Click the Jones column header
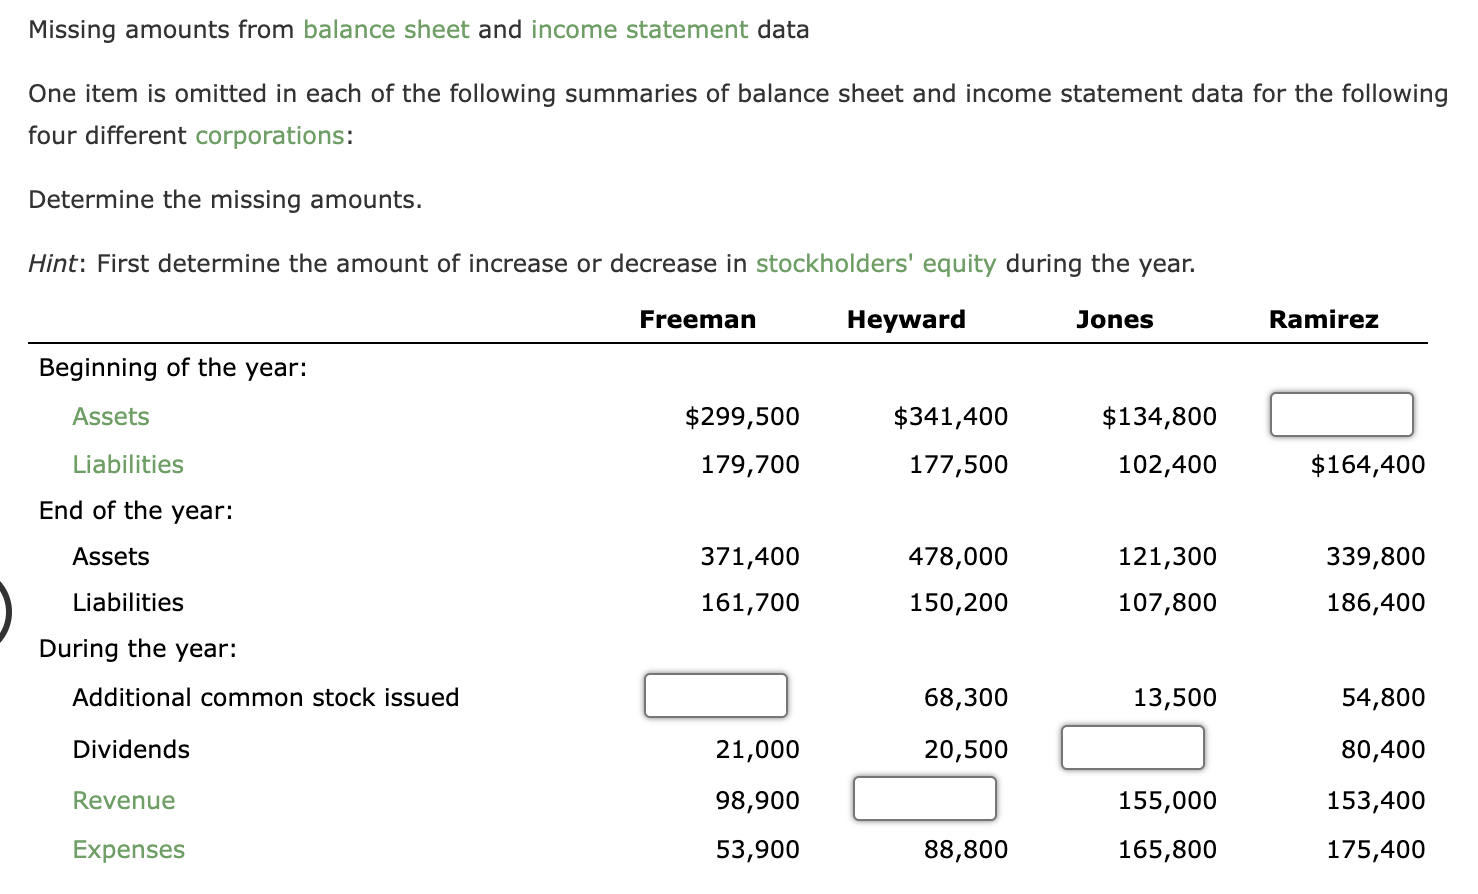 1114,319
